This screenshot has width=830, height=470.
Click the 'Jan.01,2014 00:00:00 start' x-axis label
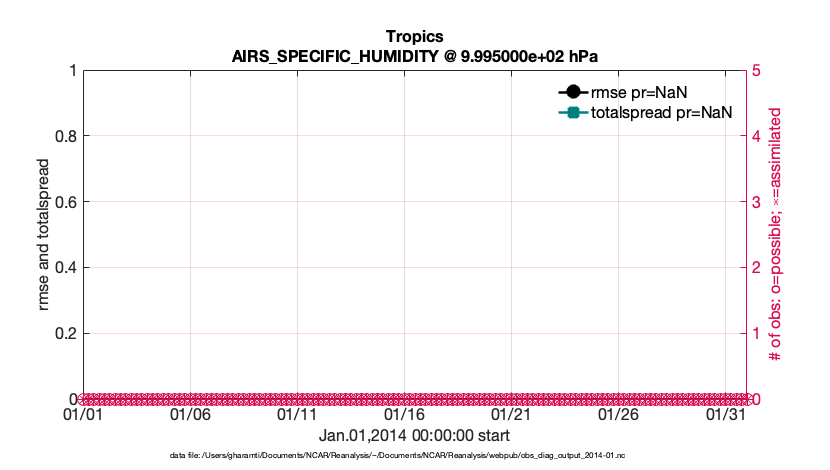click(414, 435)
